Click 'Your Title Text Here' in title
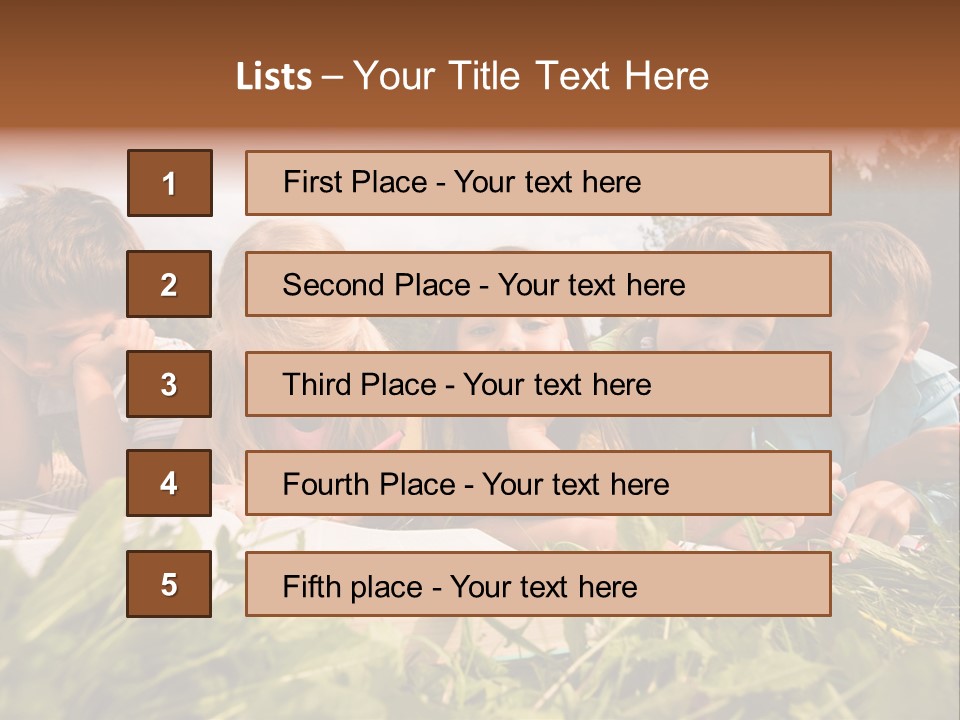This screenshot has height=720, width=960. tap(531, 77)
